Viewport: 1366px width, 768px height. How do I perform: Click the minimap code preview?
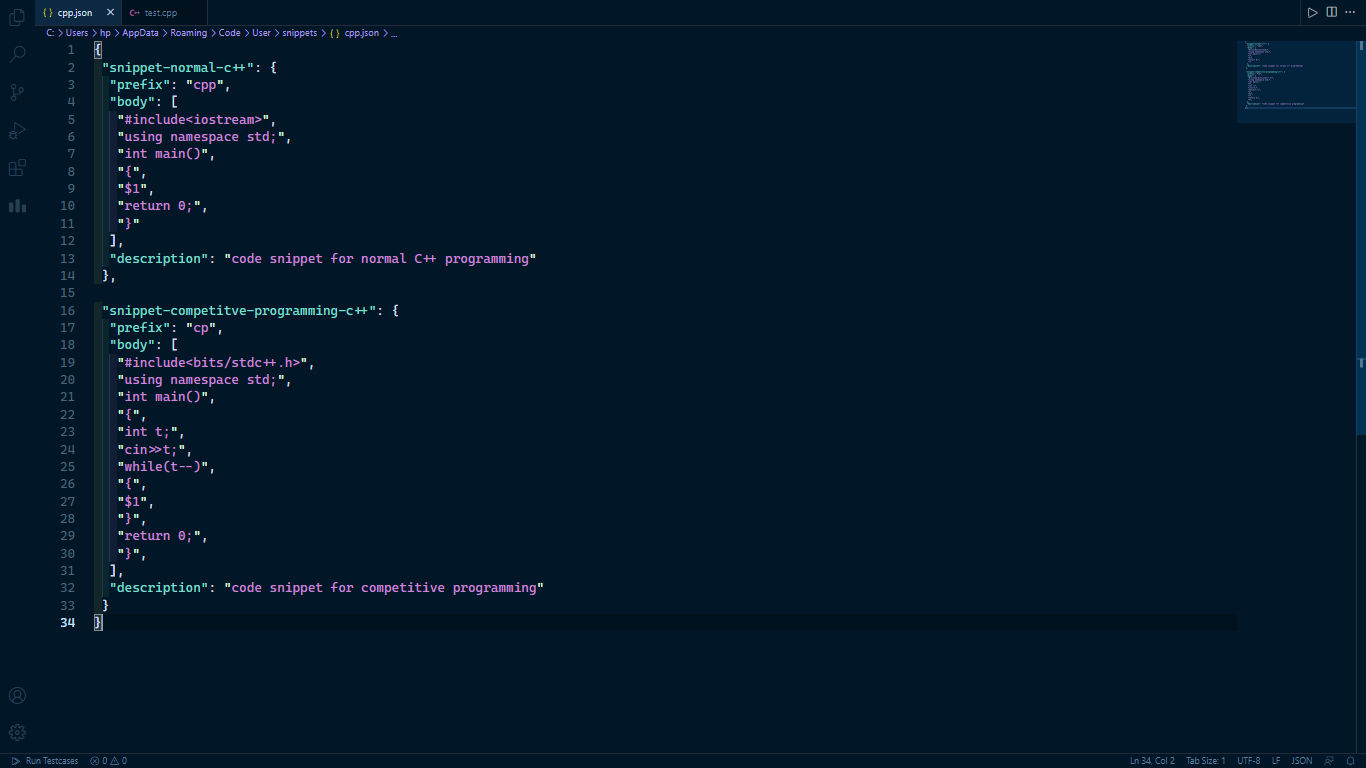[x=1292, y=75]
